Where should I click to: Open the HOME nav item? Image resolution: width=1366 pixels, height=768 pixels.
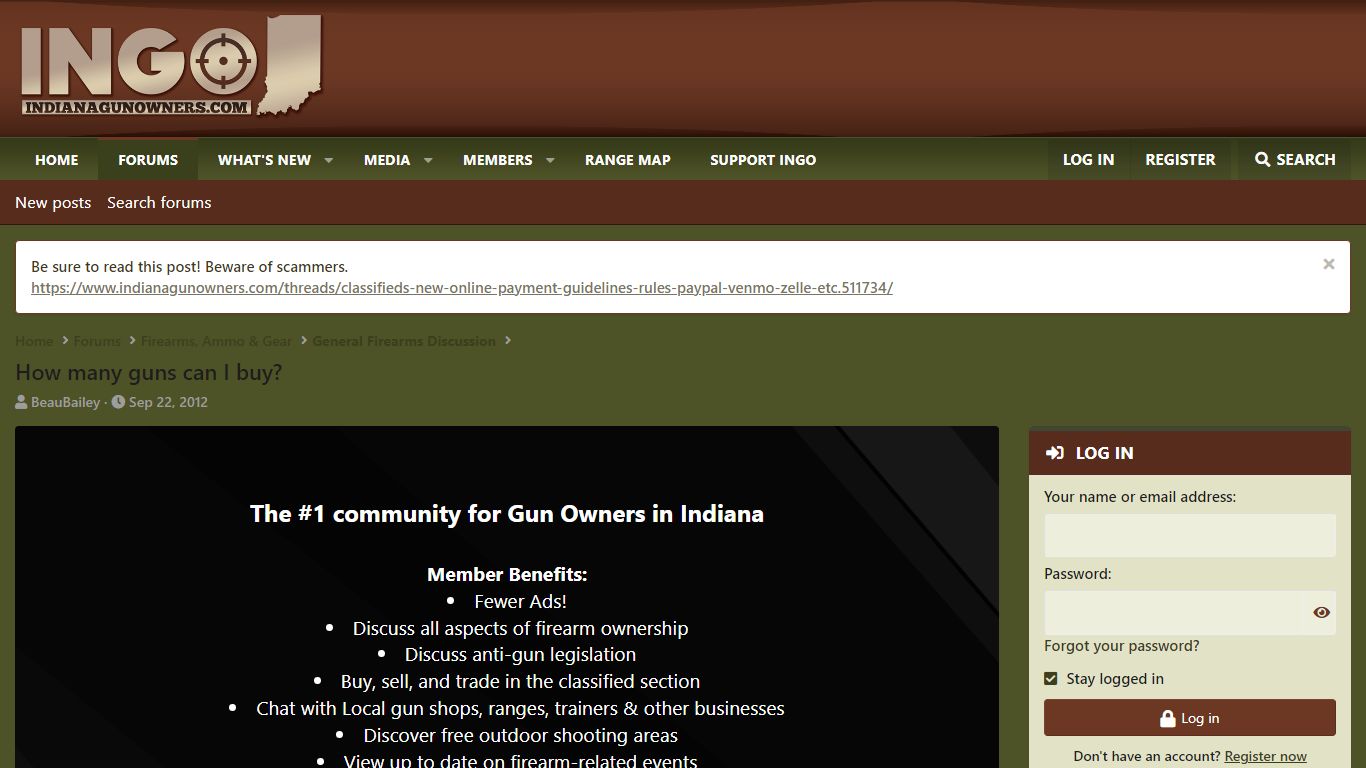click(x=57, y=160)
